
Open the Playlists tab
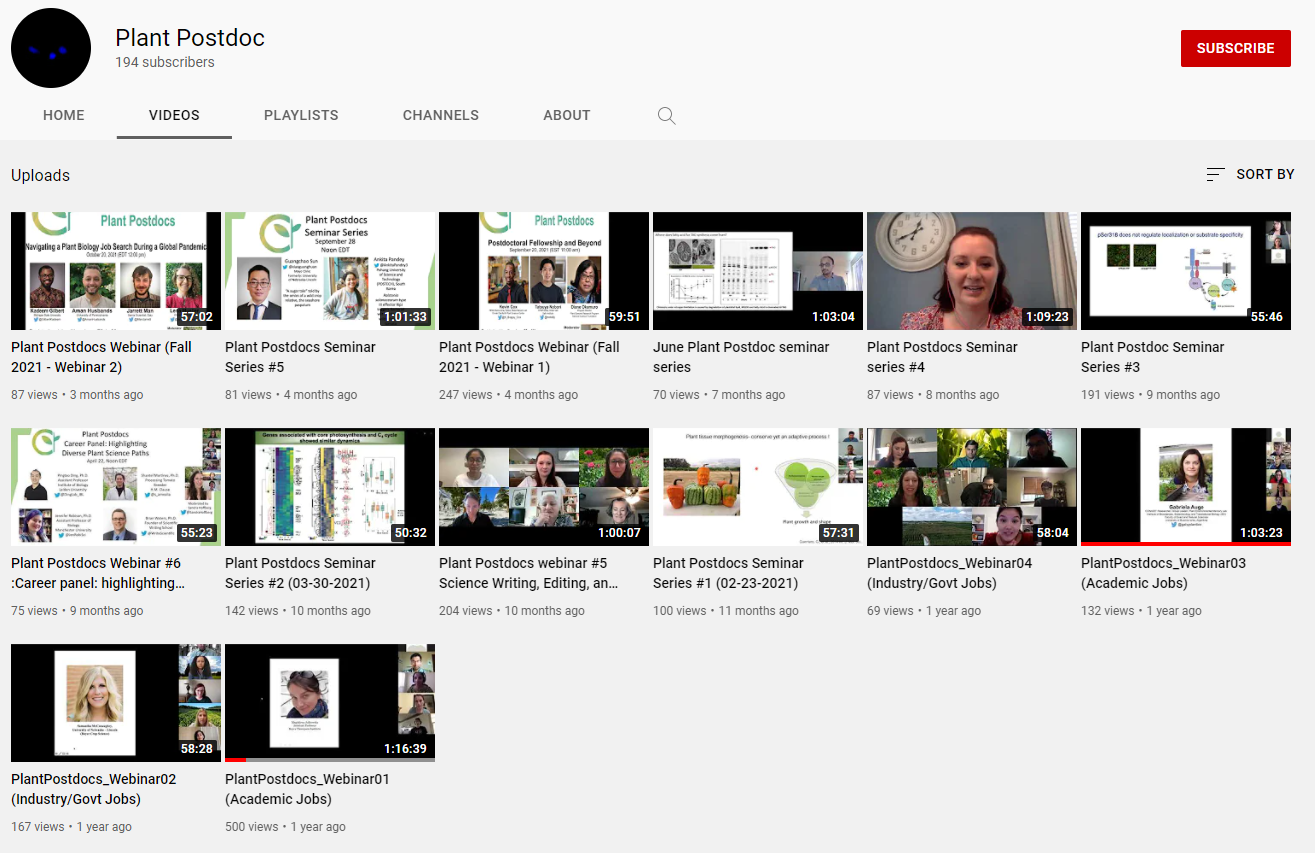click(x=301, y=116)
